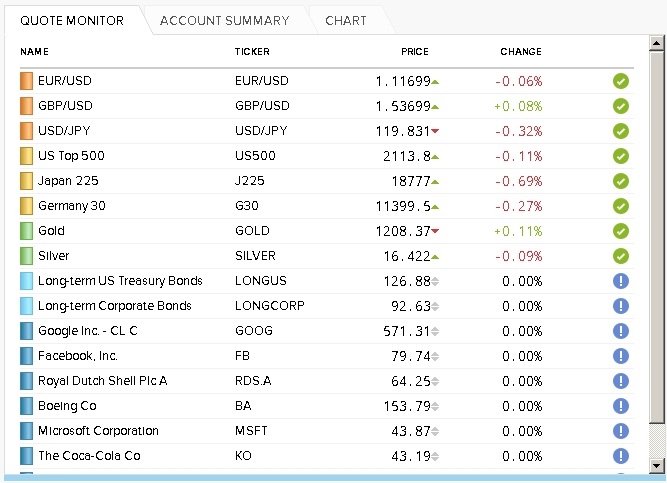
Task: Sort the list by the Price column header
Action: 414,52
